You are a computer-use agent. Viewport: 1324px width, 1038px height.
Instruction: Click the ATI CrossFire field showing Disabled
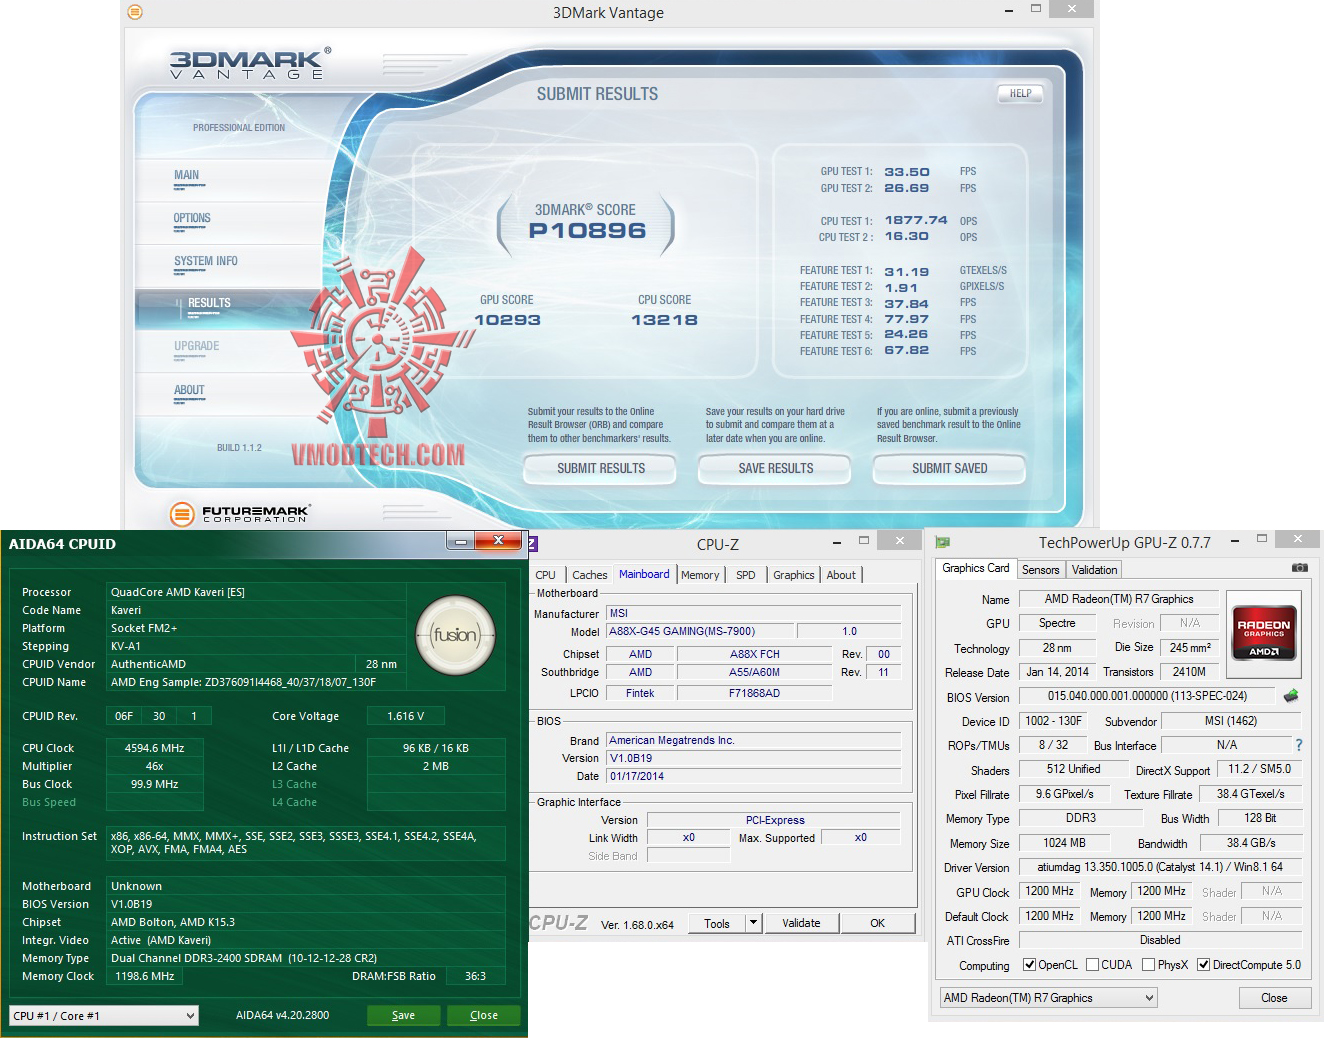point(1160,940)
